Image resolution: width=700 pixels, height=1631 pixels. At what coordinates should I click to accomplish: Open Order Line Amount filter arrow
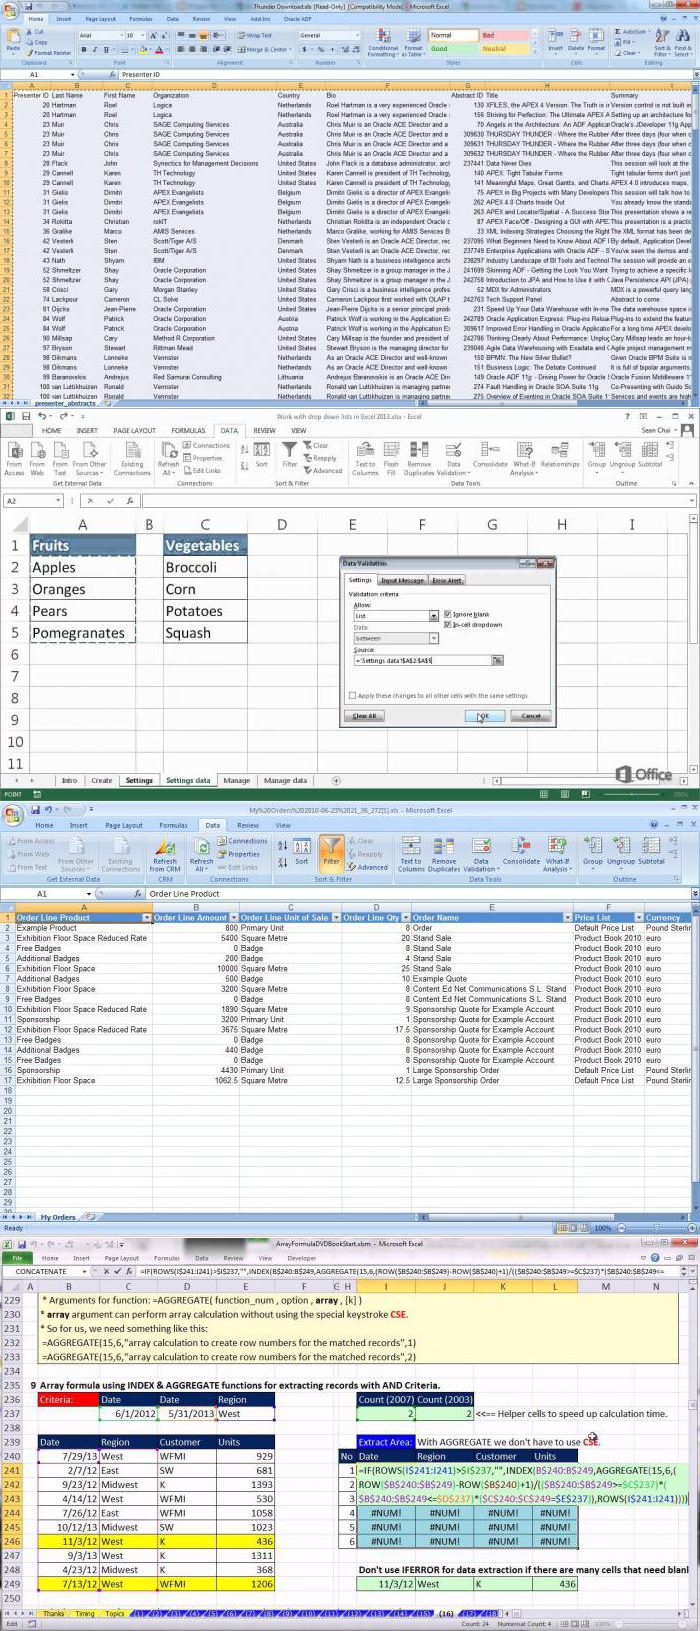[x=232, y=917]
